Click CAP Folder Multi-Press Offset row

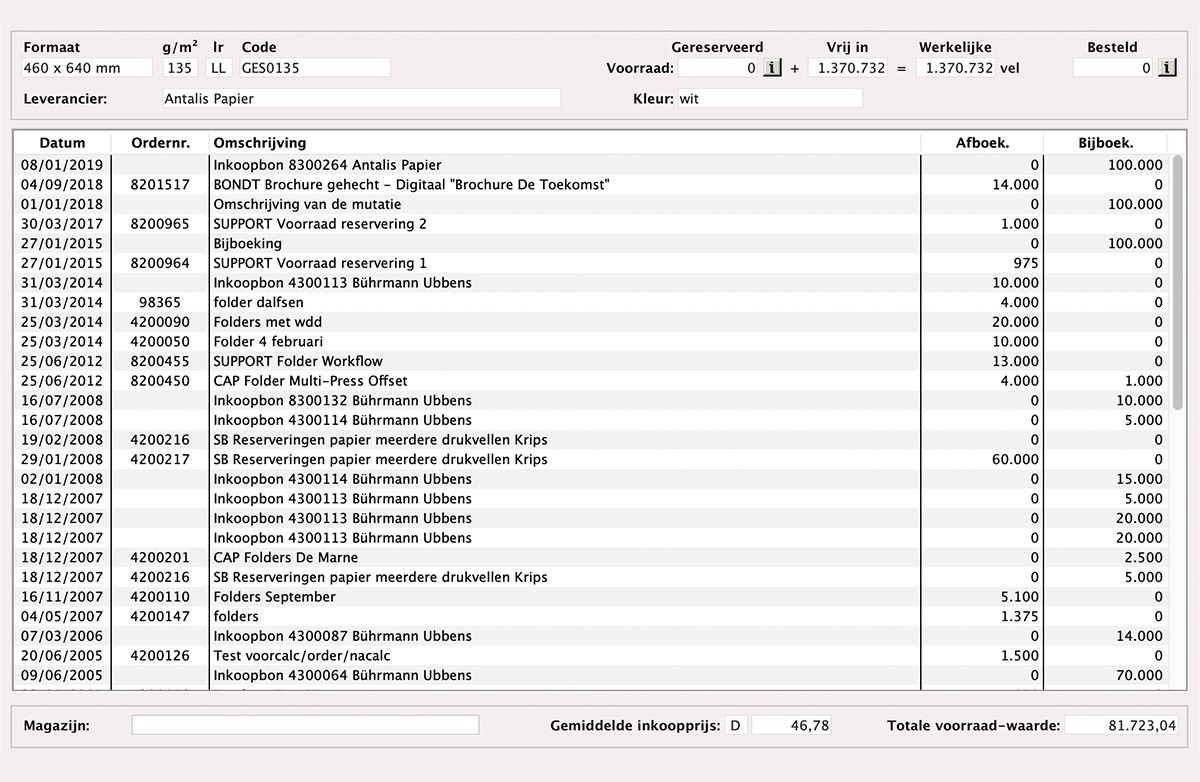591,381
